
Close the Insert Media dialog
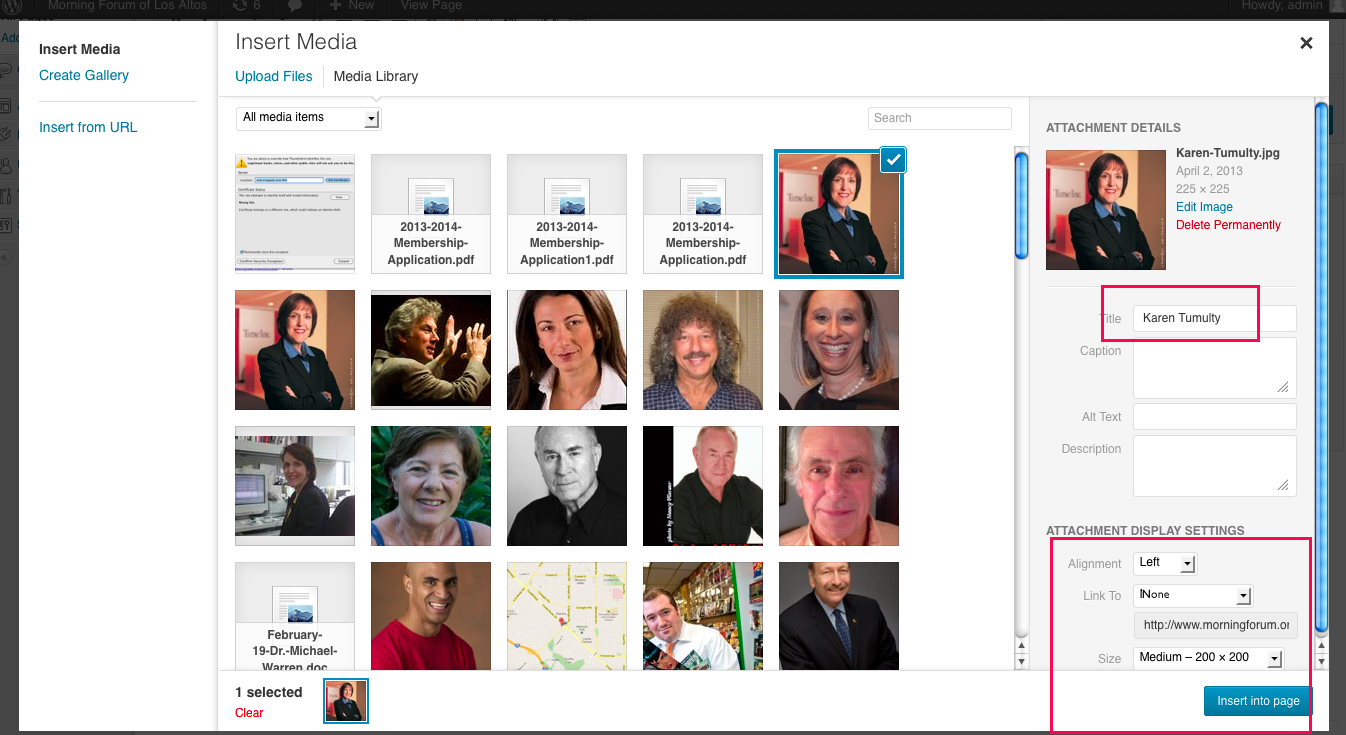[1305, 43]
